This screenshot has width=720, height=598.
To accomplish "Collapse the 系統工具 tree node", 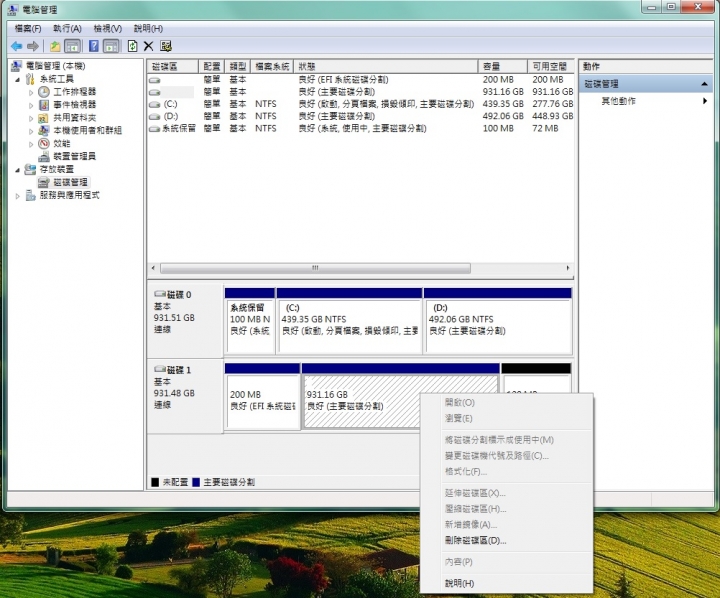I will coord(17,79).
